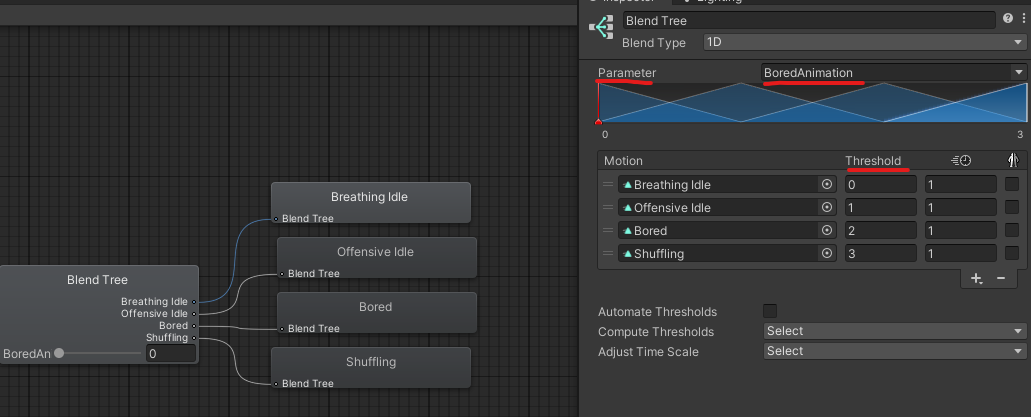Viewport: 1031px width, 417px height.
Task: Open the Blend Type 1D dropdown
Action: 864,42
